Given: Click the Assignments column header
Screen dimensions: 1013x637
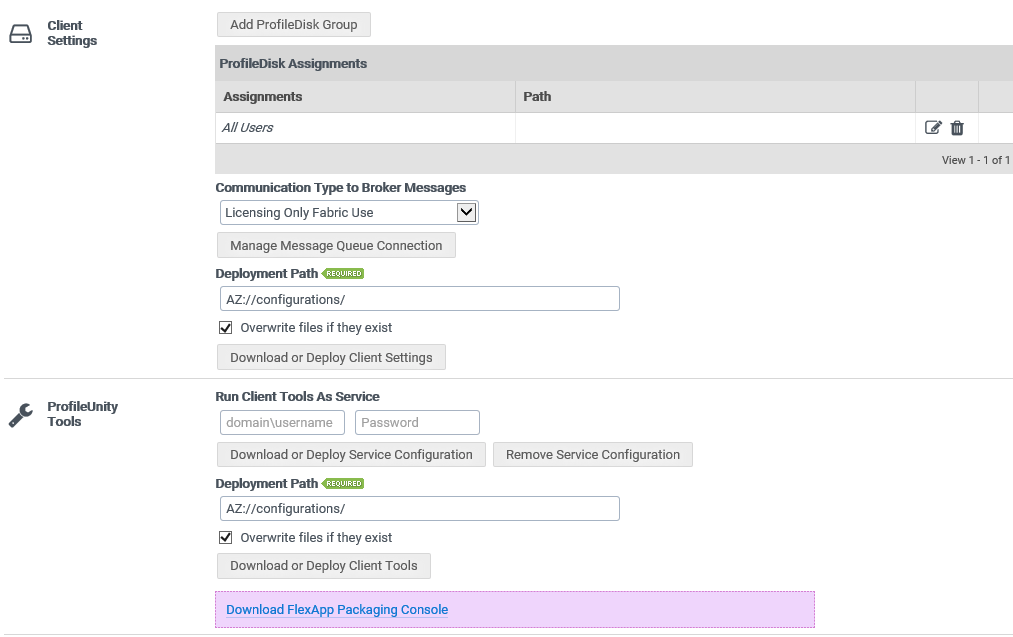Looking at the screenshot, I should point(263,97).
